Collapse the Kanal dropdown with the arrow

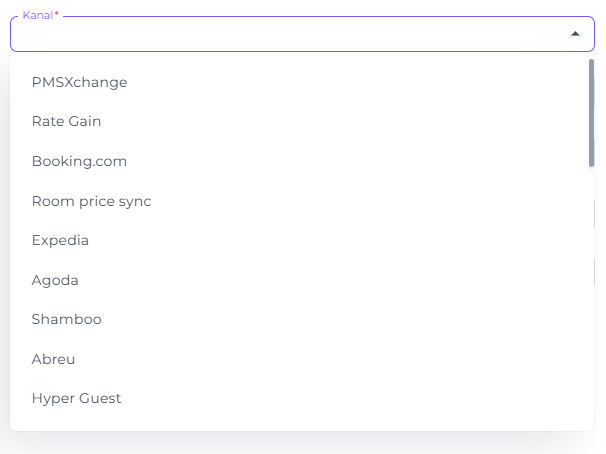pyautogui.click(x=575, y=34)
